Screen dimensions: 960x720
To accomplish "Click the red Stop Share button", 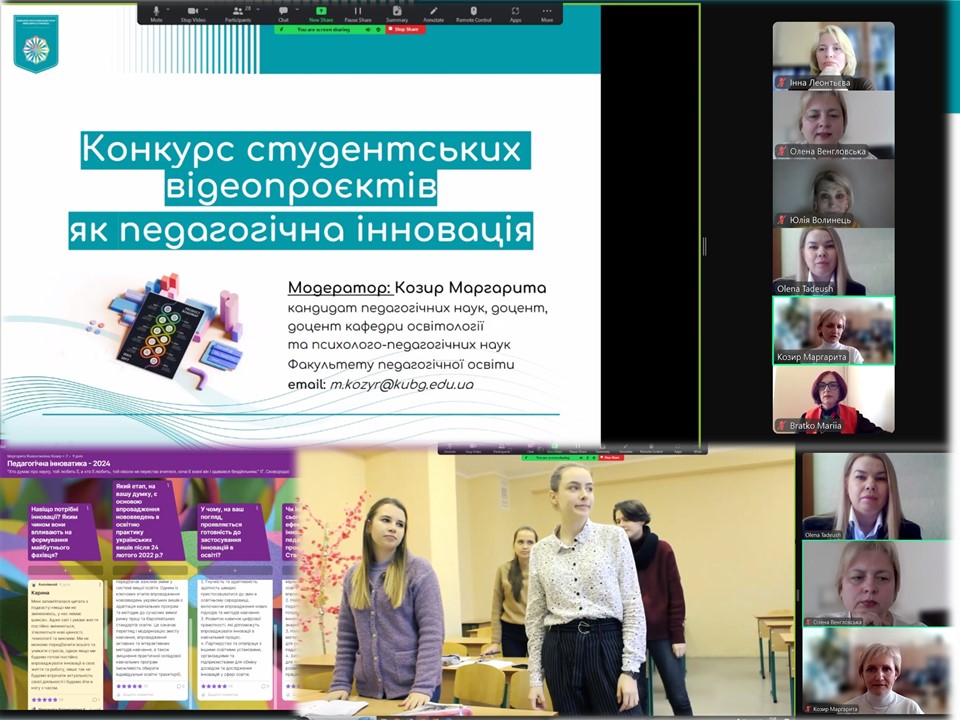I will 405,30.
